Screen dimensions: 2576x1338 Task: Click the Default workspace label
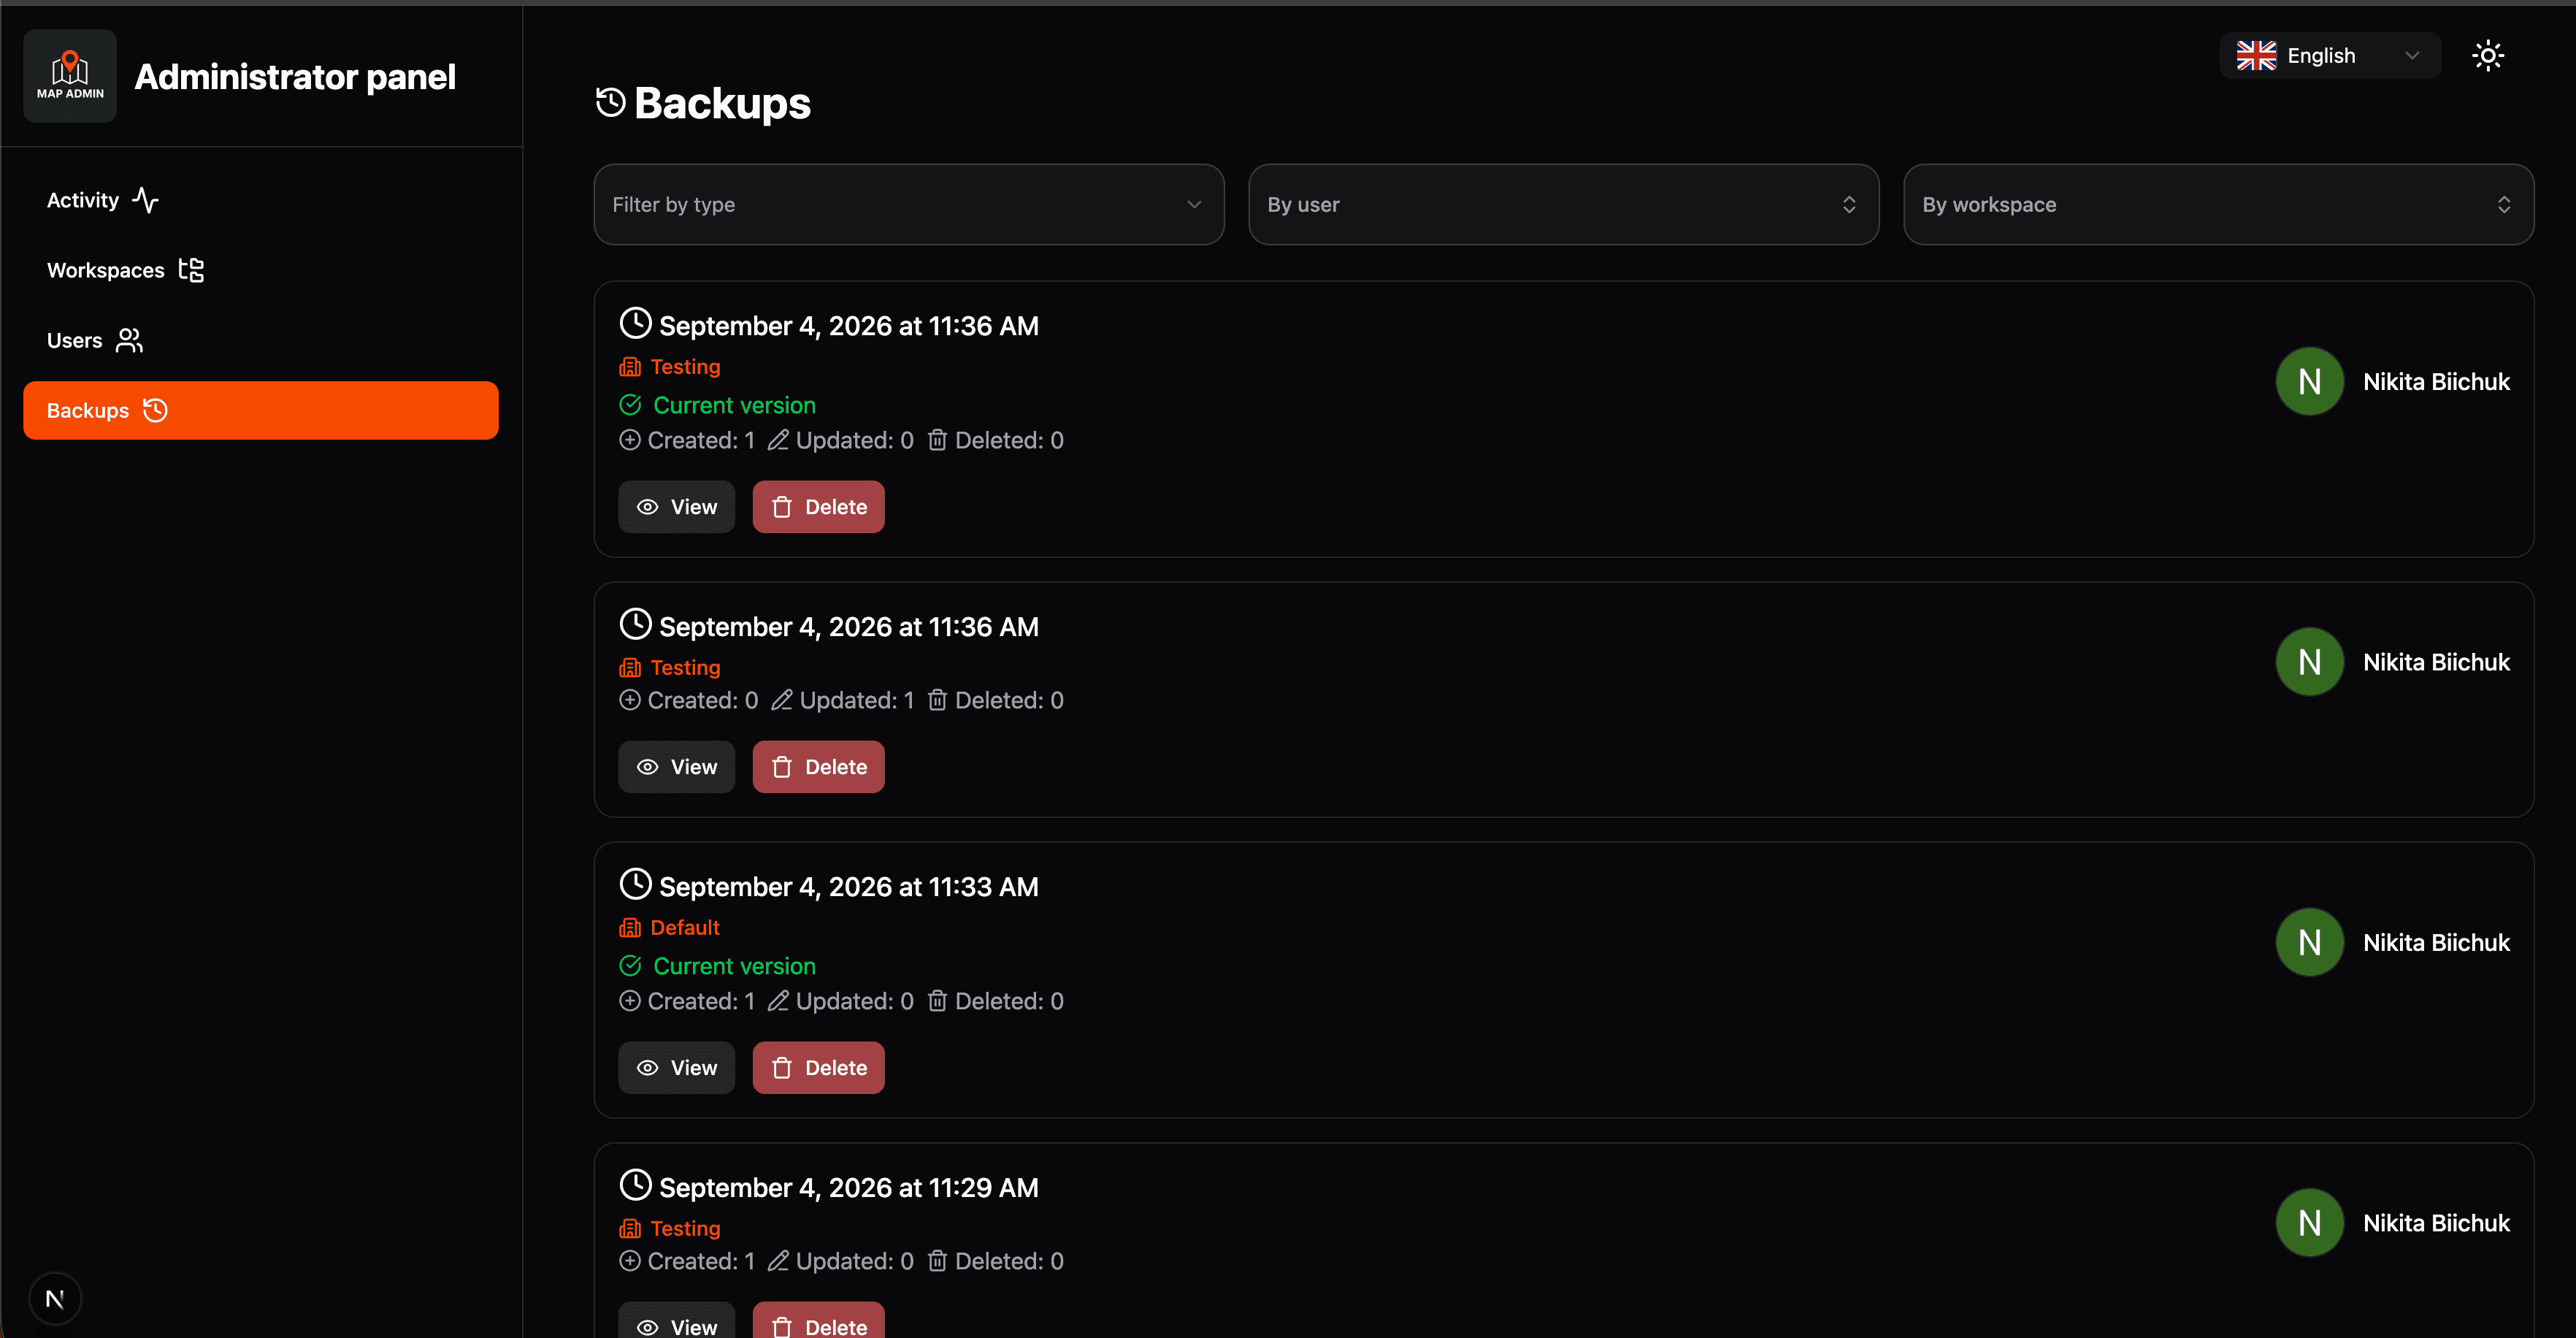684,928
